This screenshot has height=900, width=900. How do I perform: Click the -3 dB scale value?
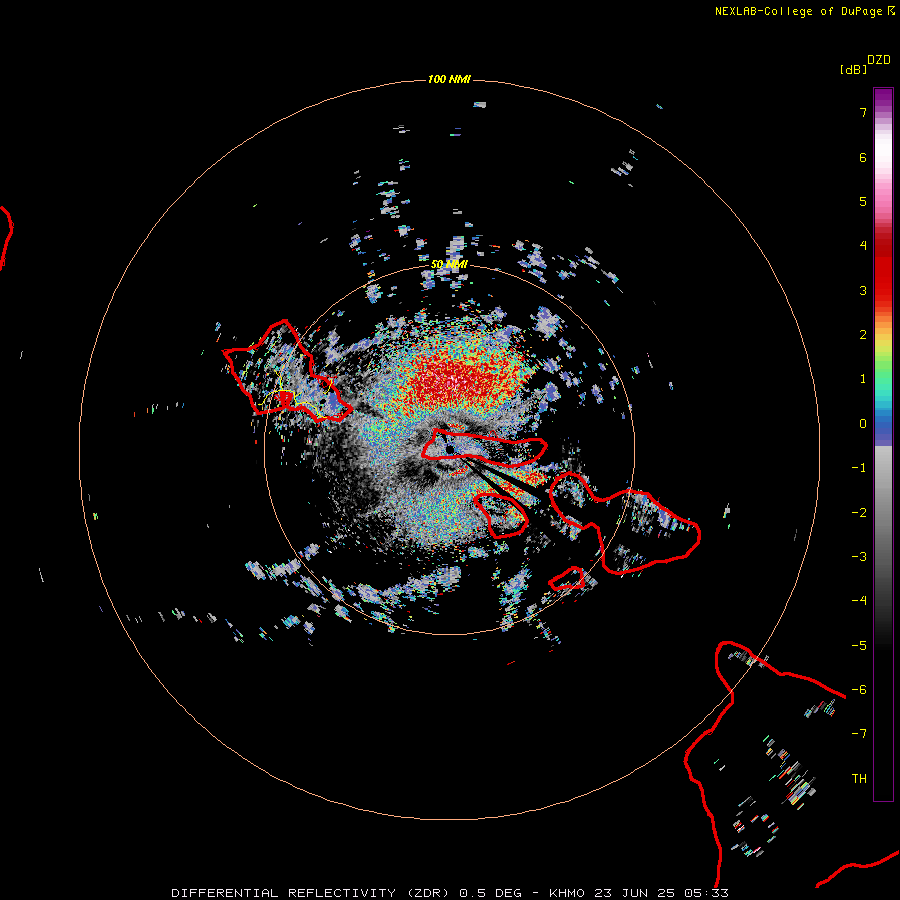tap(859, 557)
